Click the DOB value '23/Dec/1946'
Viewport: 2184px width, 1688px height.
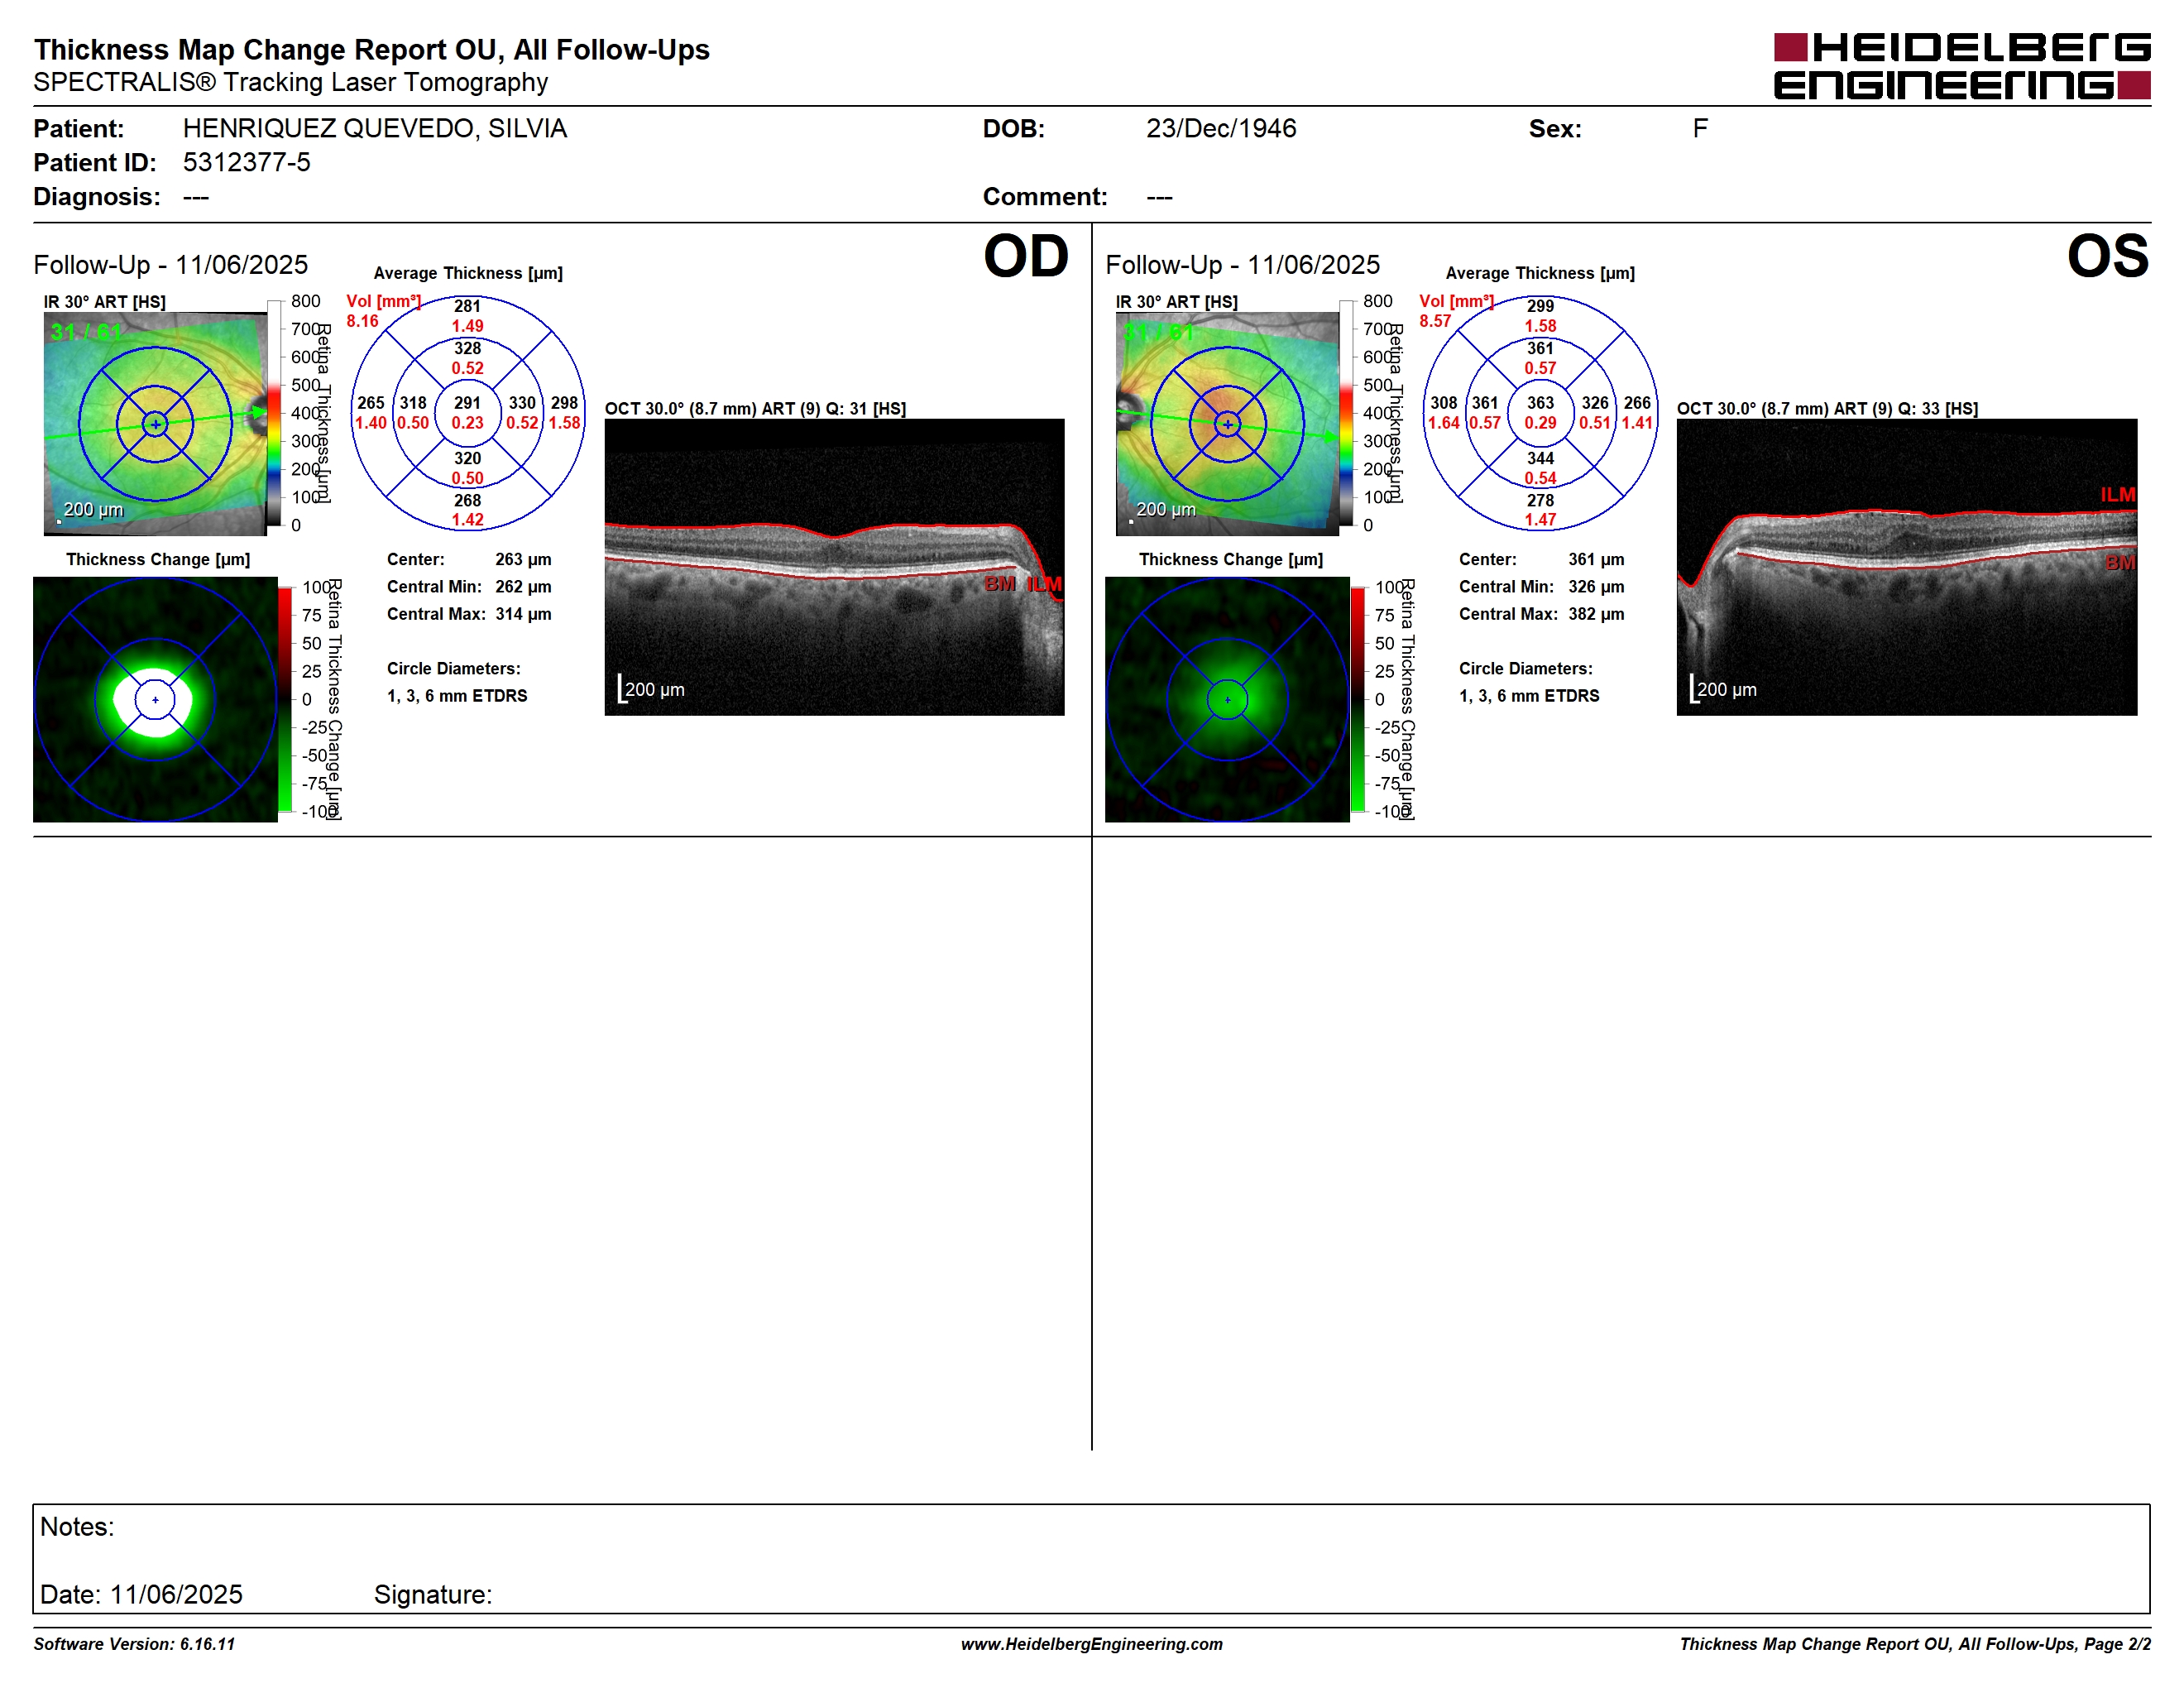(1221, 128)
